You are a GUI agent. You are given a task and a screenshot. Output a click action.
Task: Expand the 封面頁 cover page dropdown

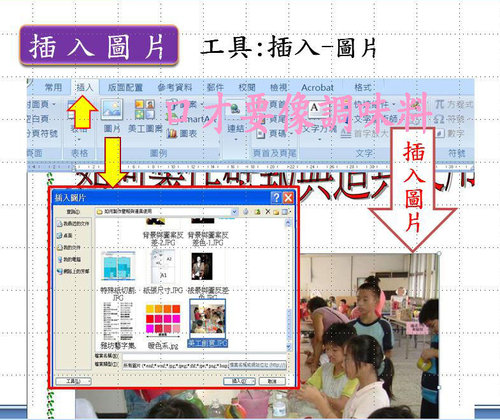tap(53, 104)
